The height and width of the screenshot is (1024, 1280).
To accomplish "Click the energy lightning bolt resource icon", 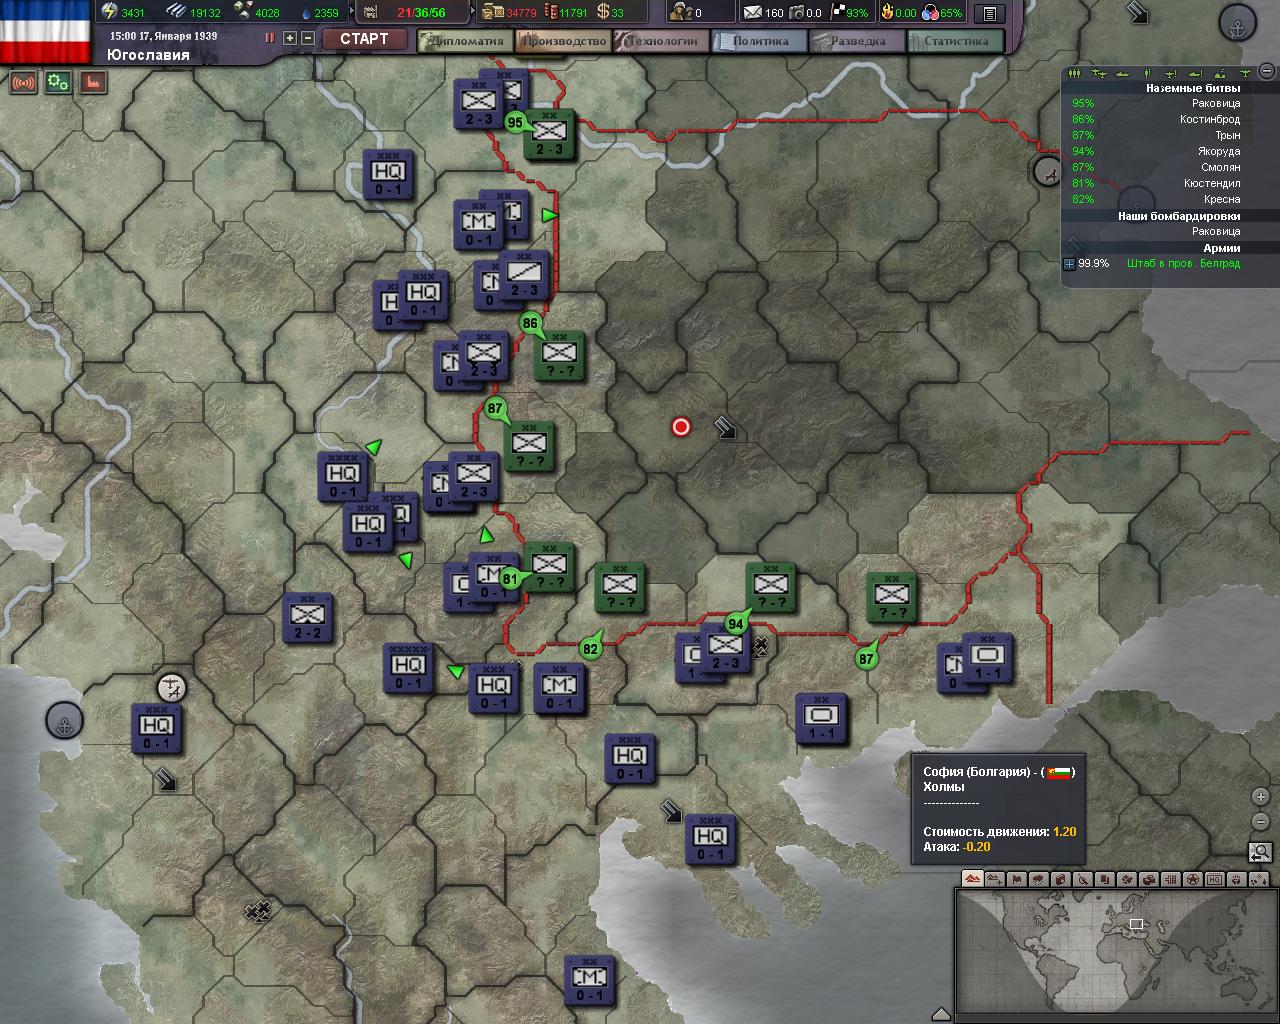I will click(109, 12).
